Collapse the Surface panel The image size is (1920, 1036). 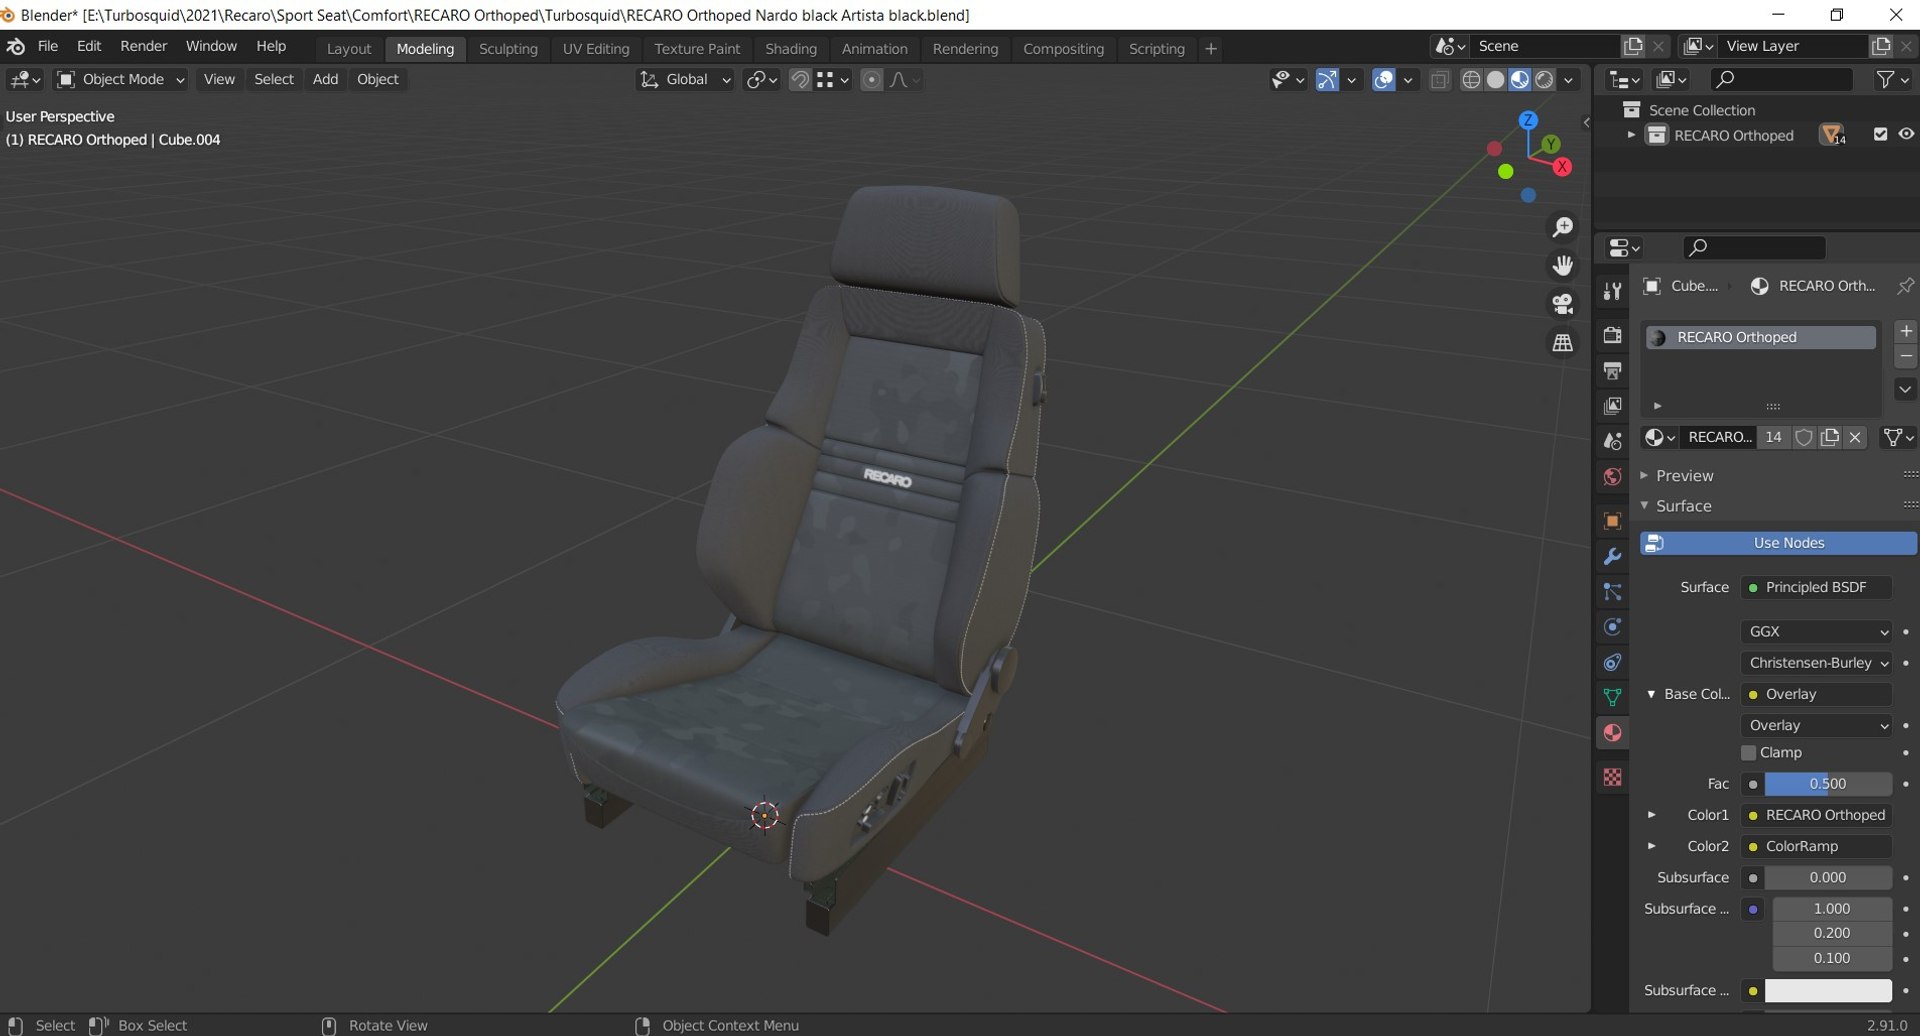pos(1683,506)
